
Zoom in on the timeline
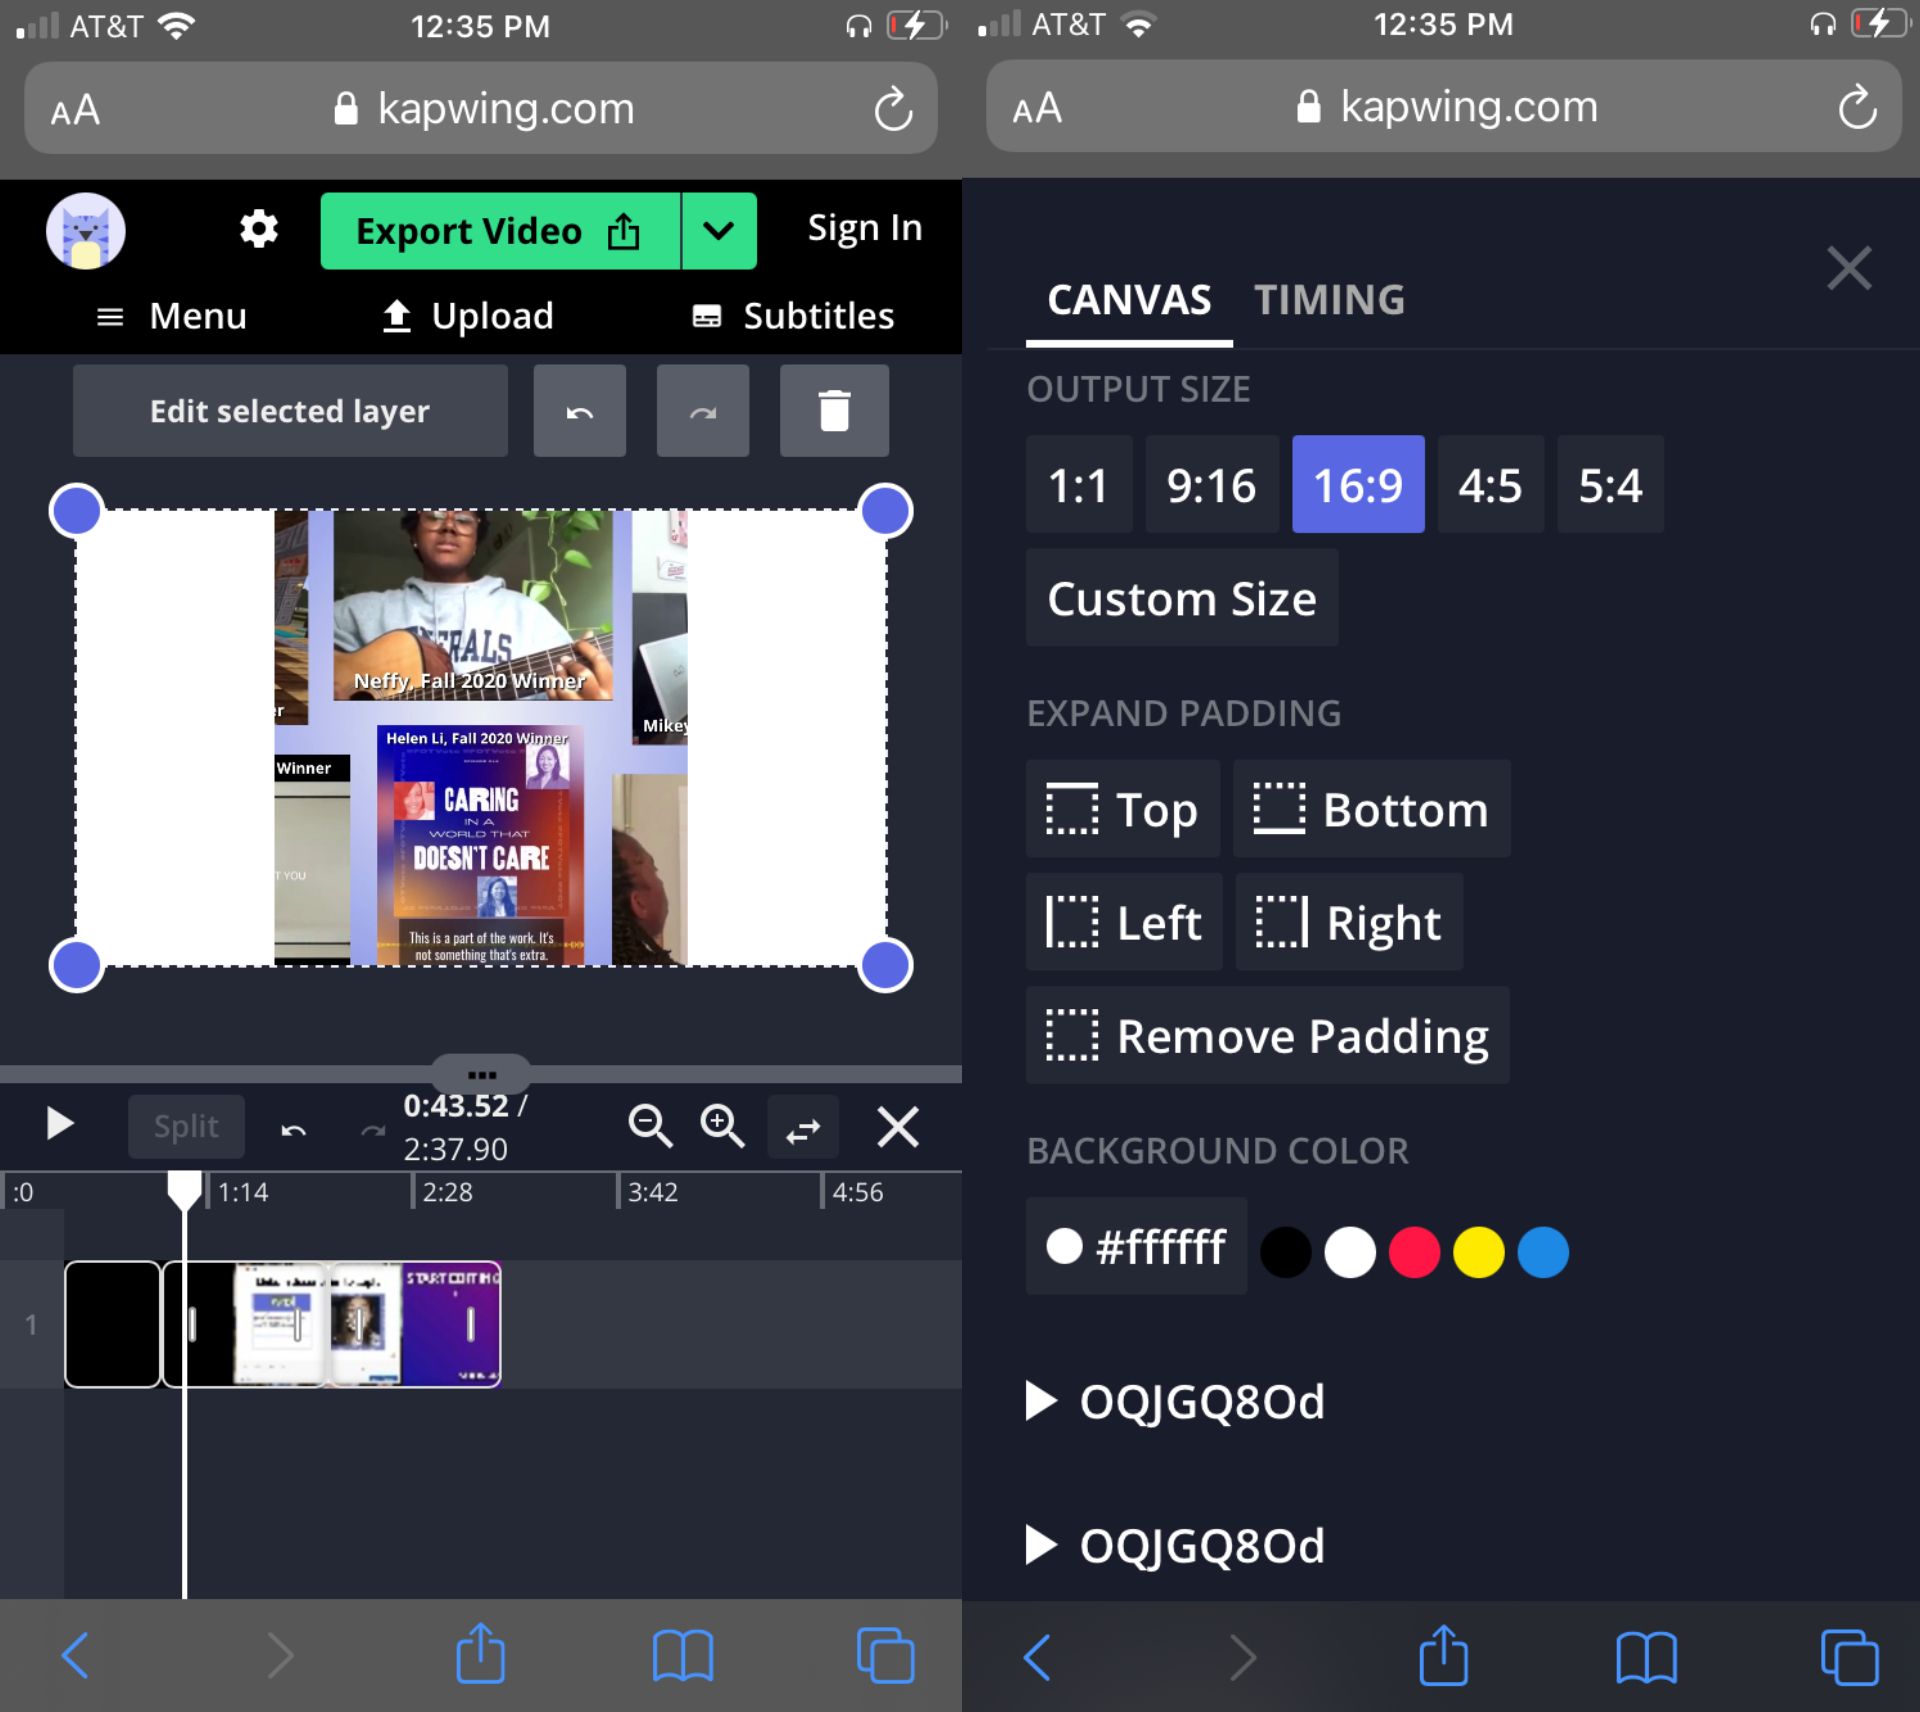[x=723, y=1126]
